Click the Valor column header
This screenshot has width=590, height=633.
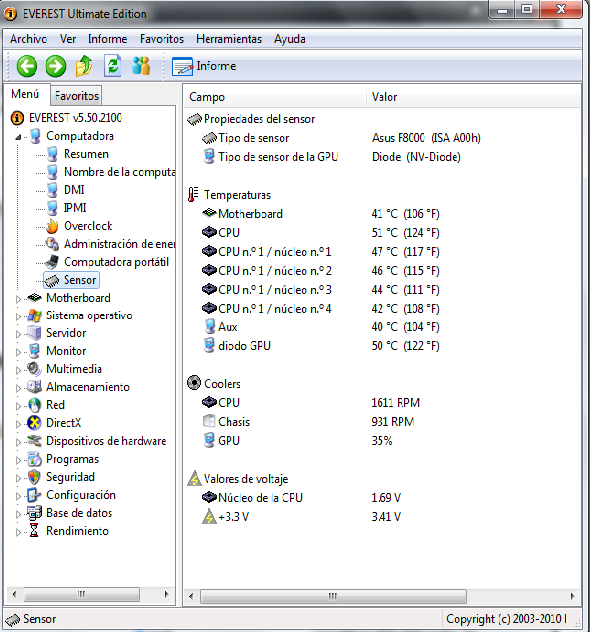coord(473,97)
